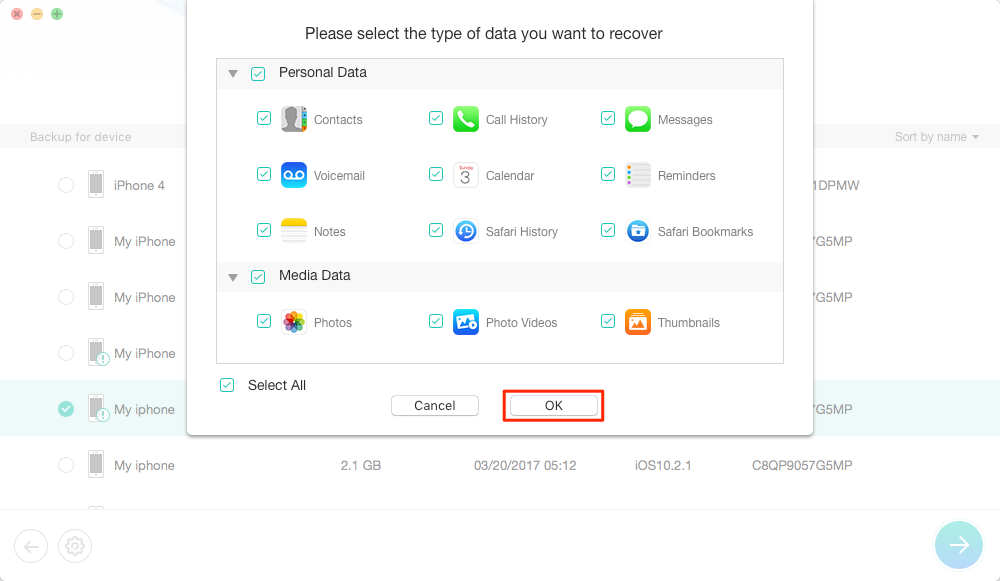This screenshot has width=1000, height=581.
Task: Select the 2.1 GB My iphone backup radio
Action: click(66, 465)
